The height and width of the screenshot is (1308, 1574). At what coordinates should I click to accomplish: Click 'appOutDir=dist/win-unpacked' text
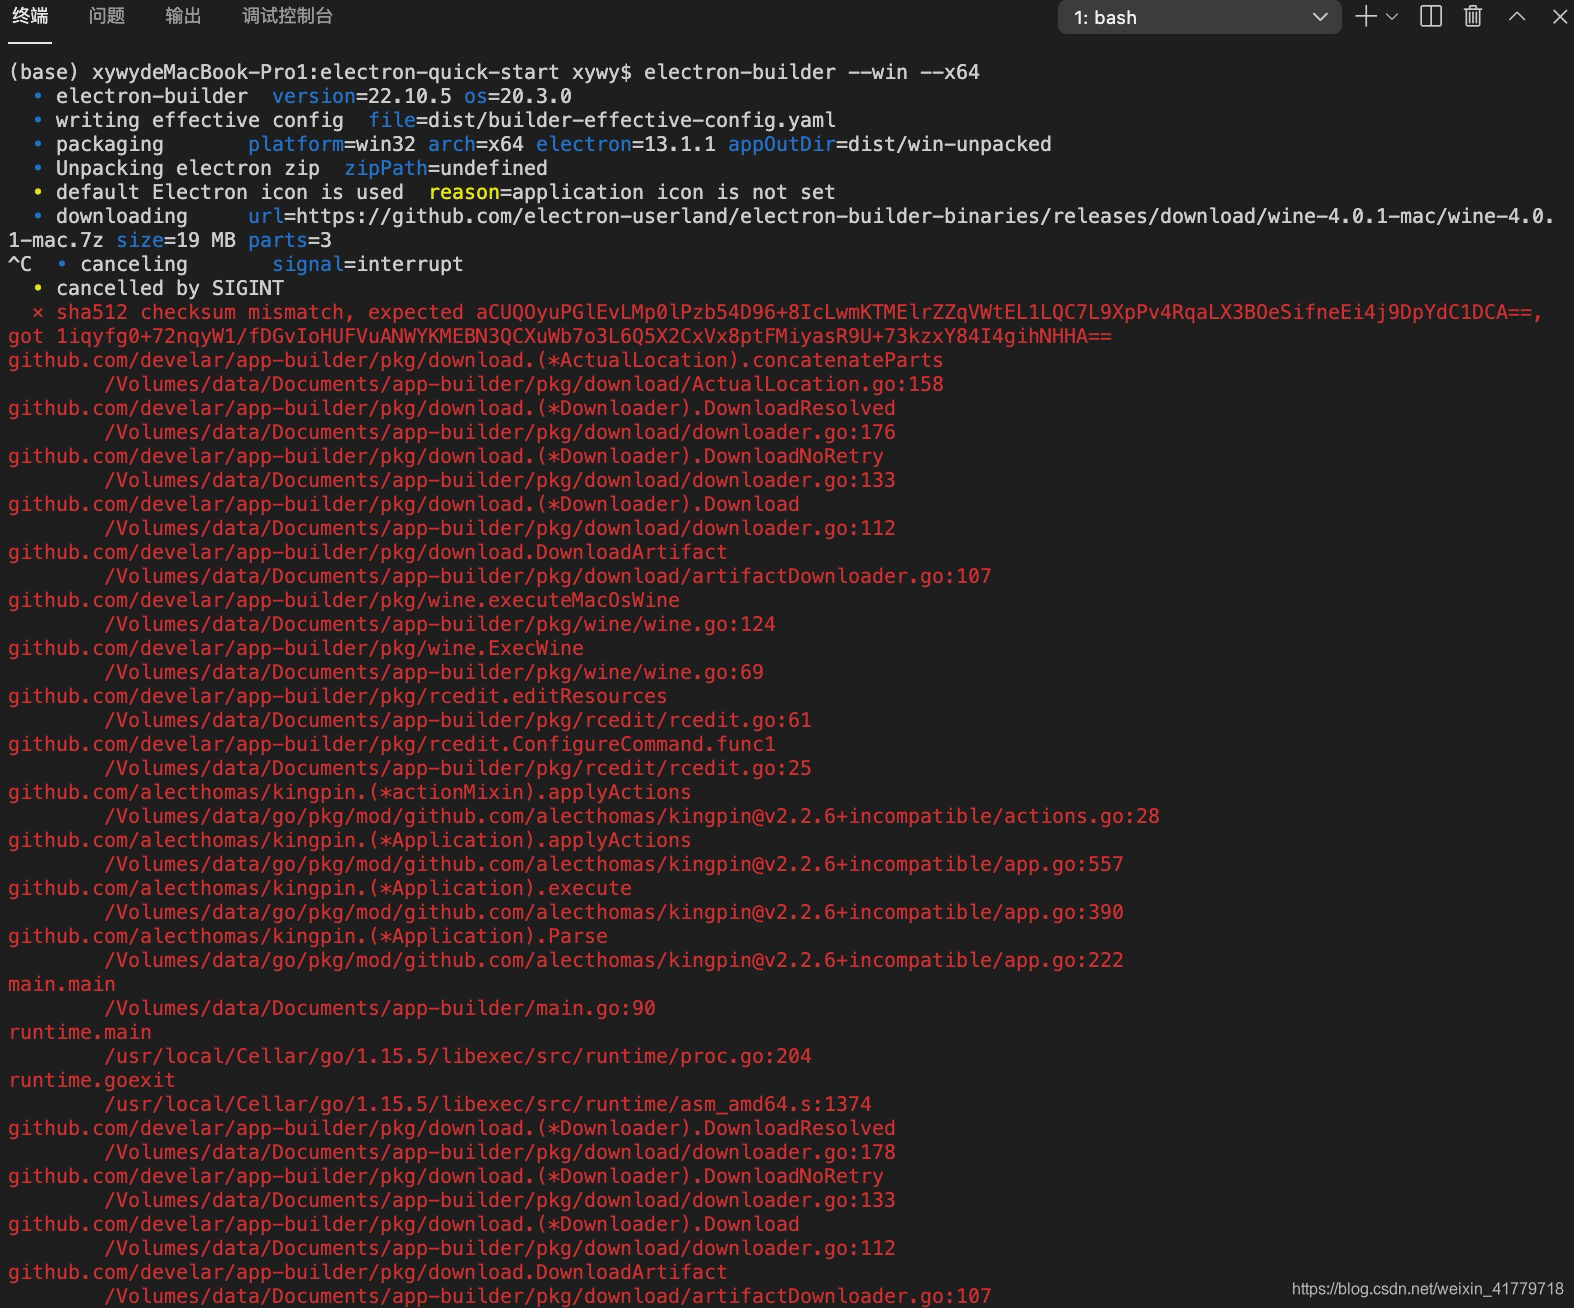click(x=890, y=144)
